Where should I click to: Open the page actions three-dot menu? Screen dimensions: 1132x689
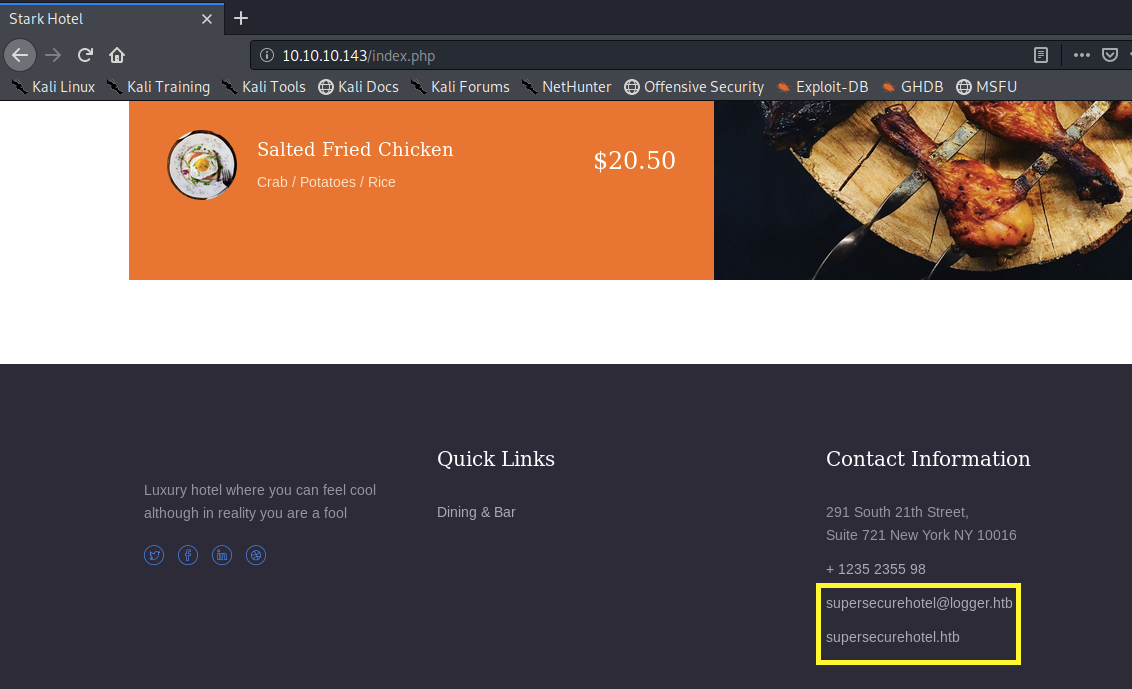[1081, 55]
